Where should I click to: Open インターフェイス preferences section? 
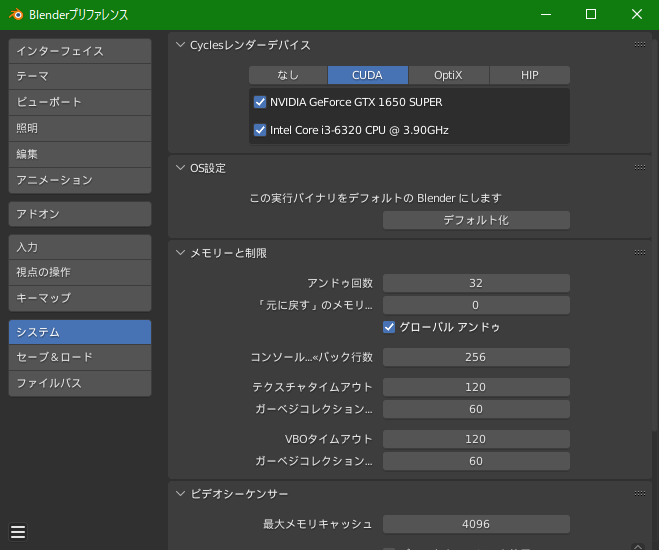[80, 51]
